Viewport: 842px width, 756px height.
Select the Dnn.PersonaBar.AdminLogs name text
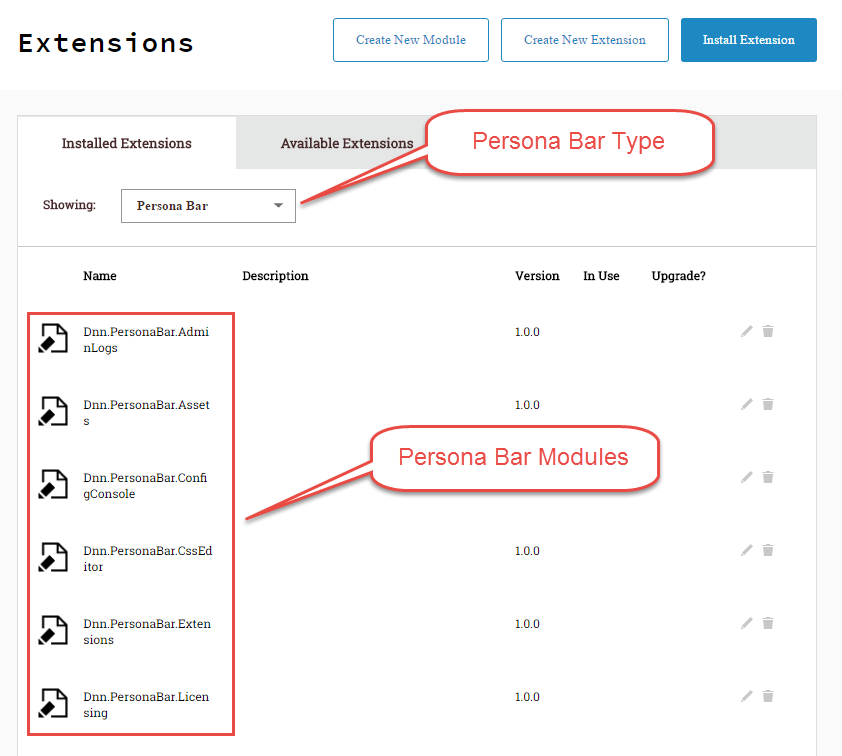(x=146, y=340)
